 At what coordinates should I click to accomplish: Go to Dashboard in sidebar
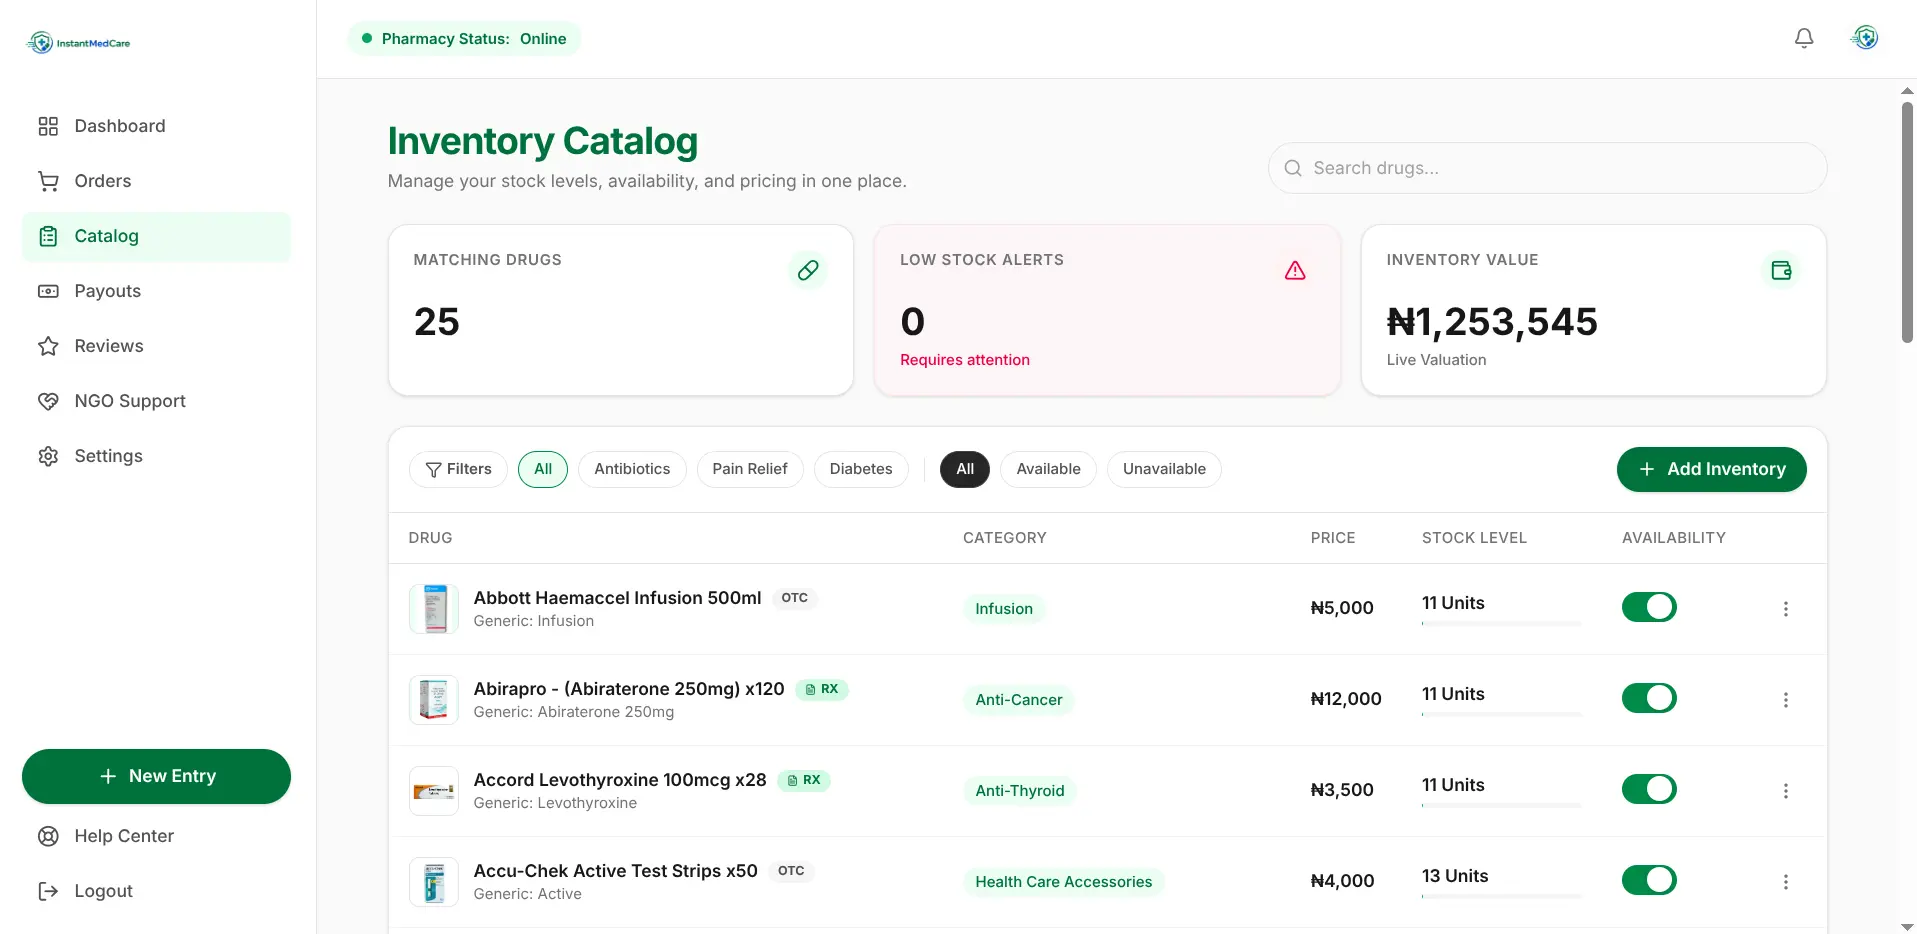pyautogui.click(x=156, y=126)
